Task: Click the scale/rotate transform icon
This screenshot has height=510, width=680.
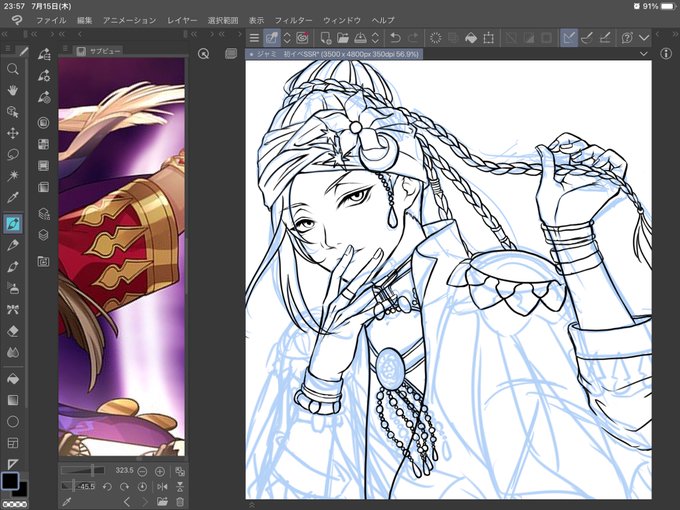Action: (x=488, y=38)
